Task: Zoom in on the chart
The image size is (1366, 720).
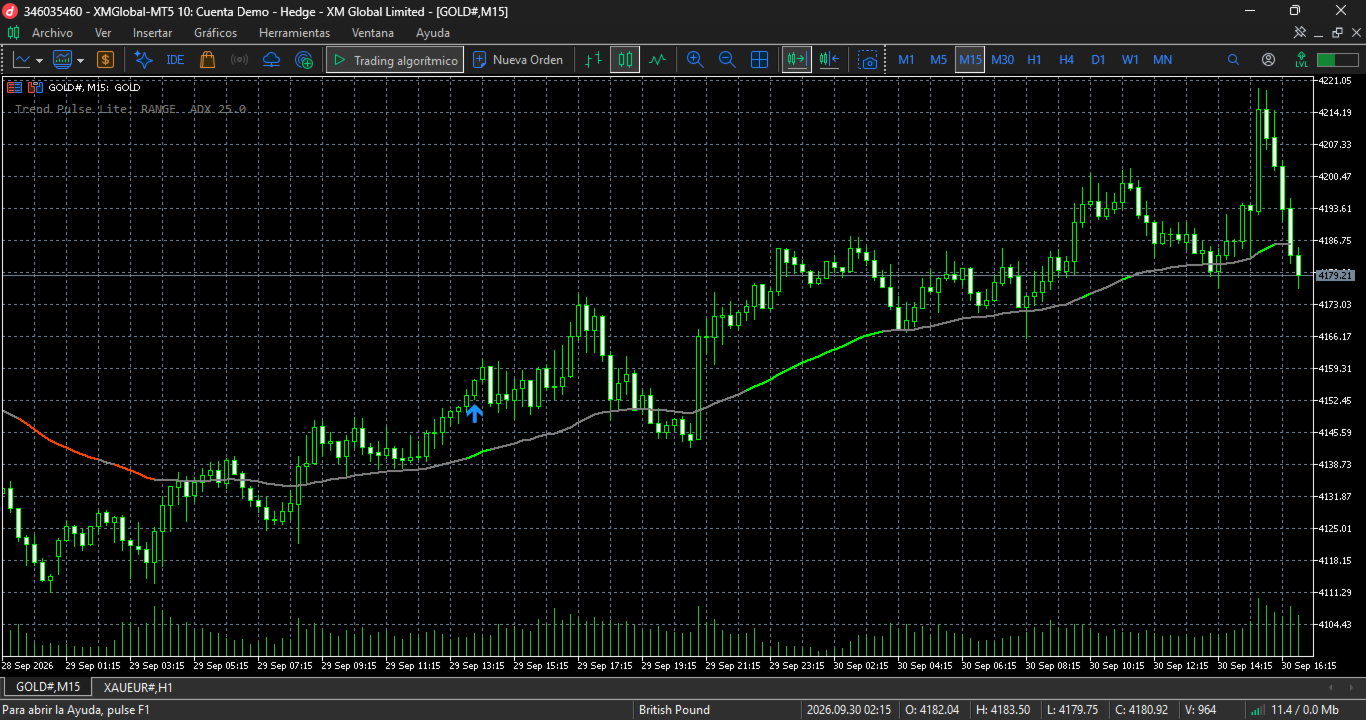Action: pyautogui.click(x=695, y=60)
